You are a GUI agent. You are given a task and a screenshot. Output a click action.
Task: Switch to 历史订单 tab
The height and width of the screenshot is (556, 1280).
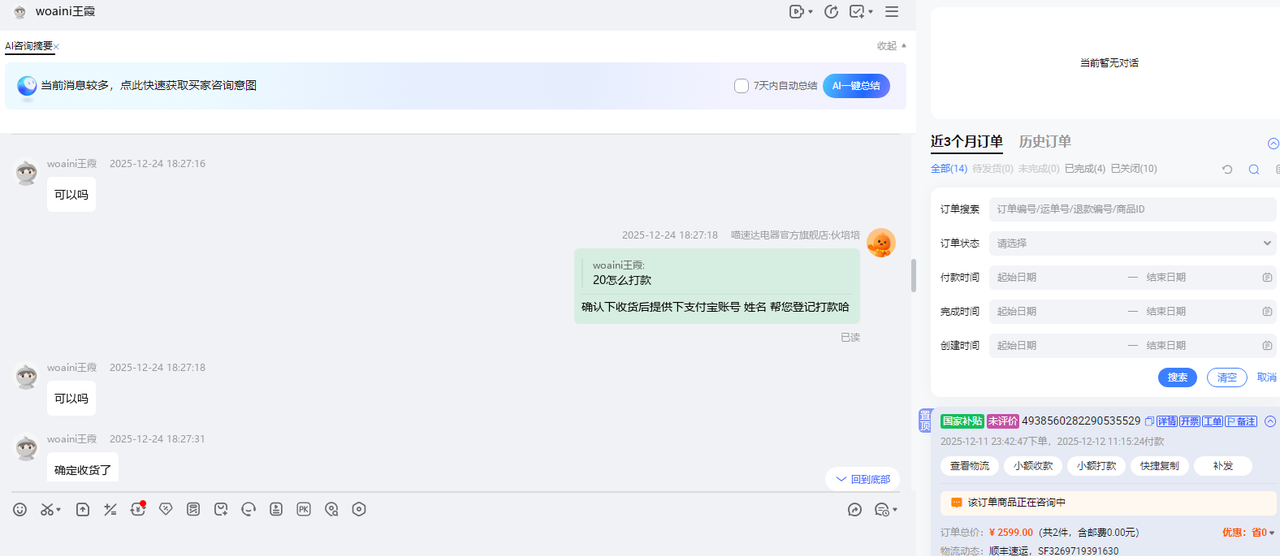[x=1045, y=142]
